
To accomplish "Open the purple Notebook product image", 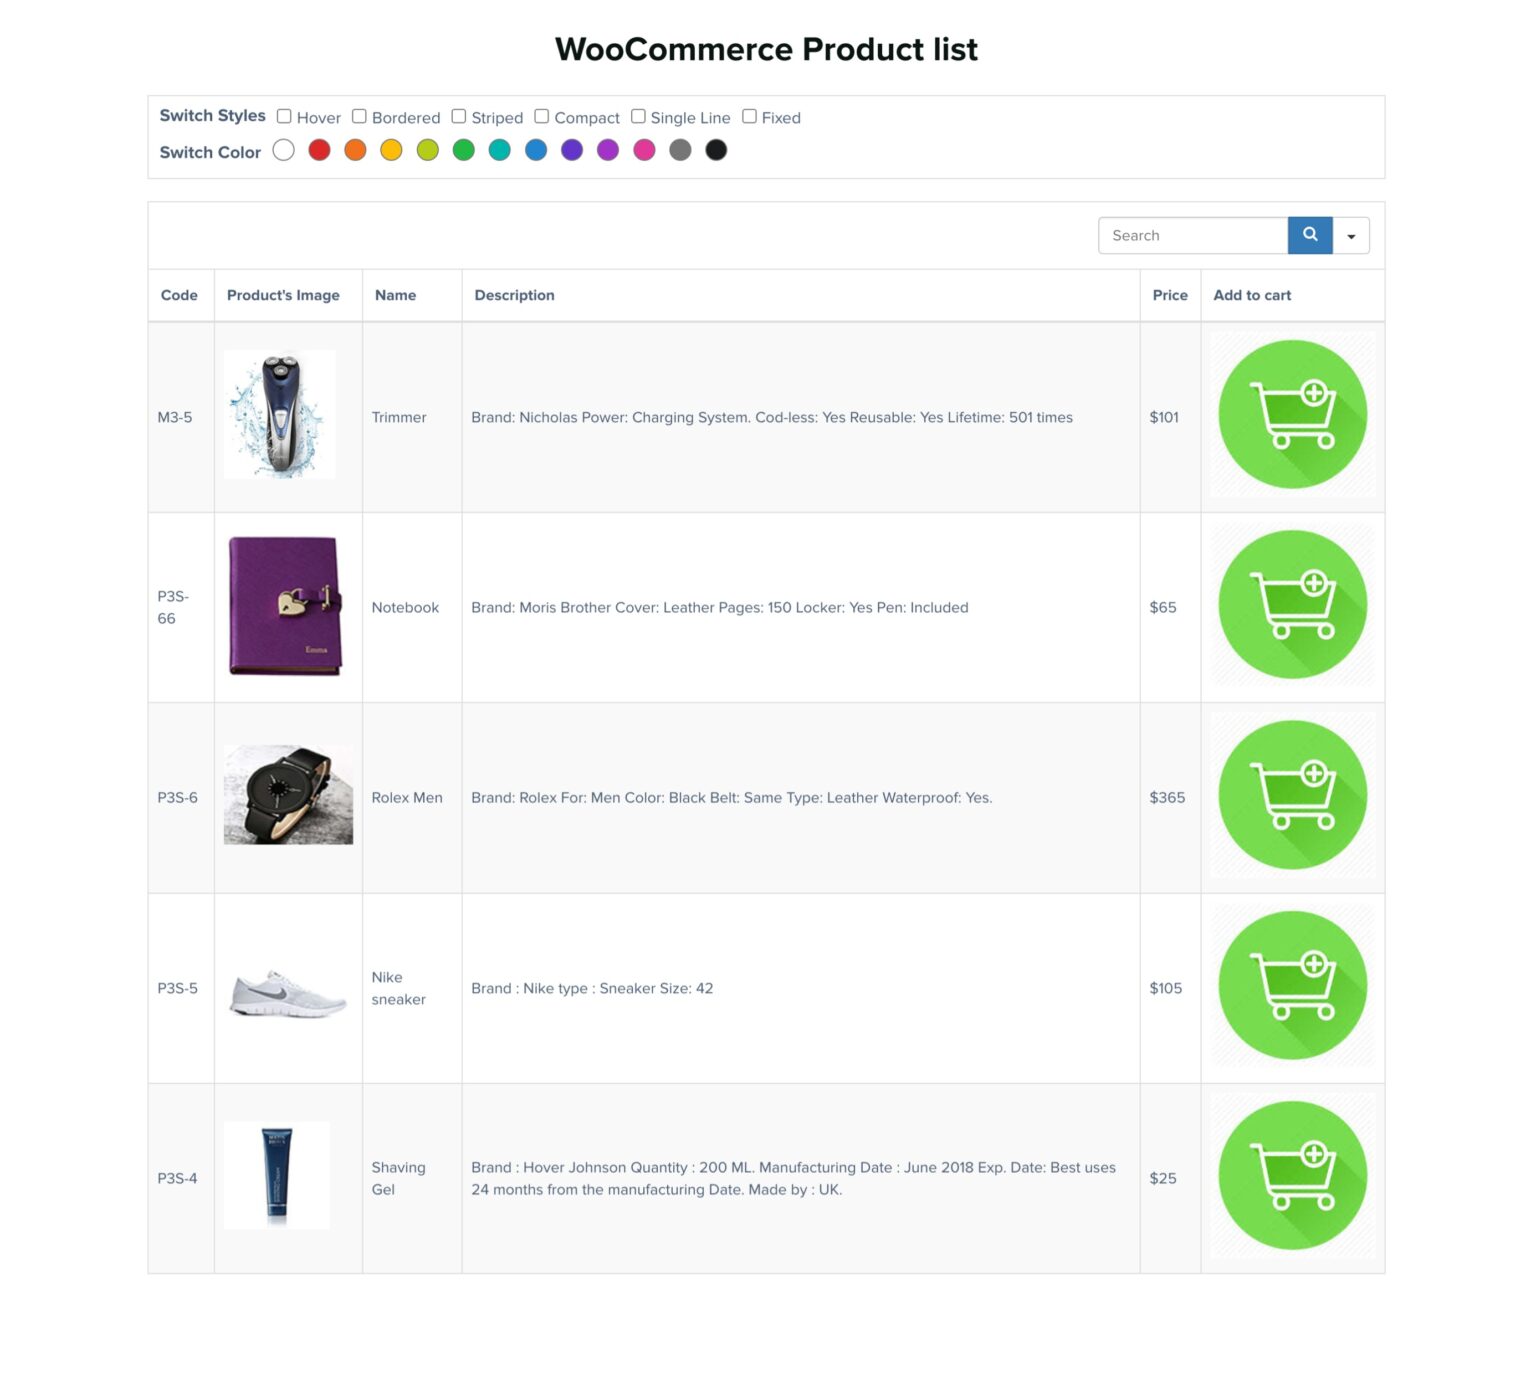I will [x=285, y=606].
